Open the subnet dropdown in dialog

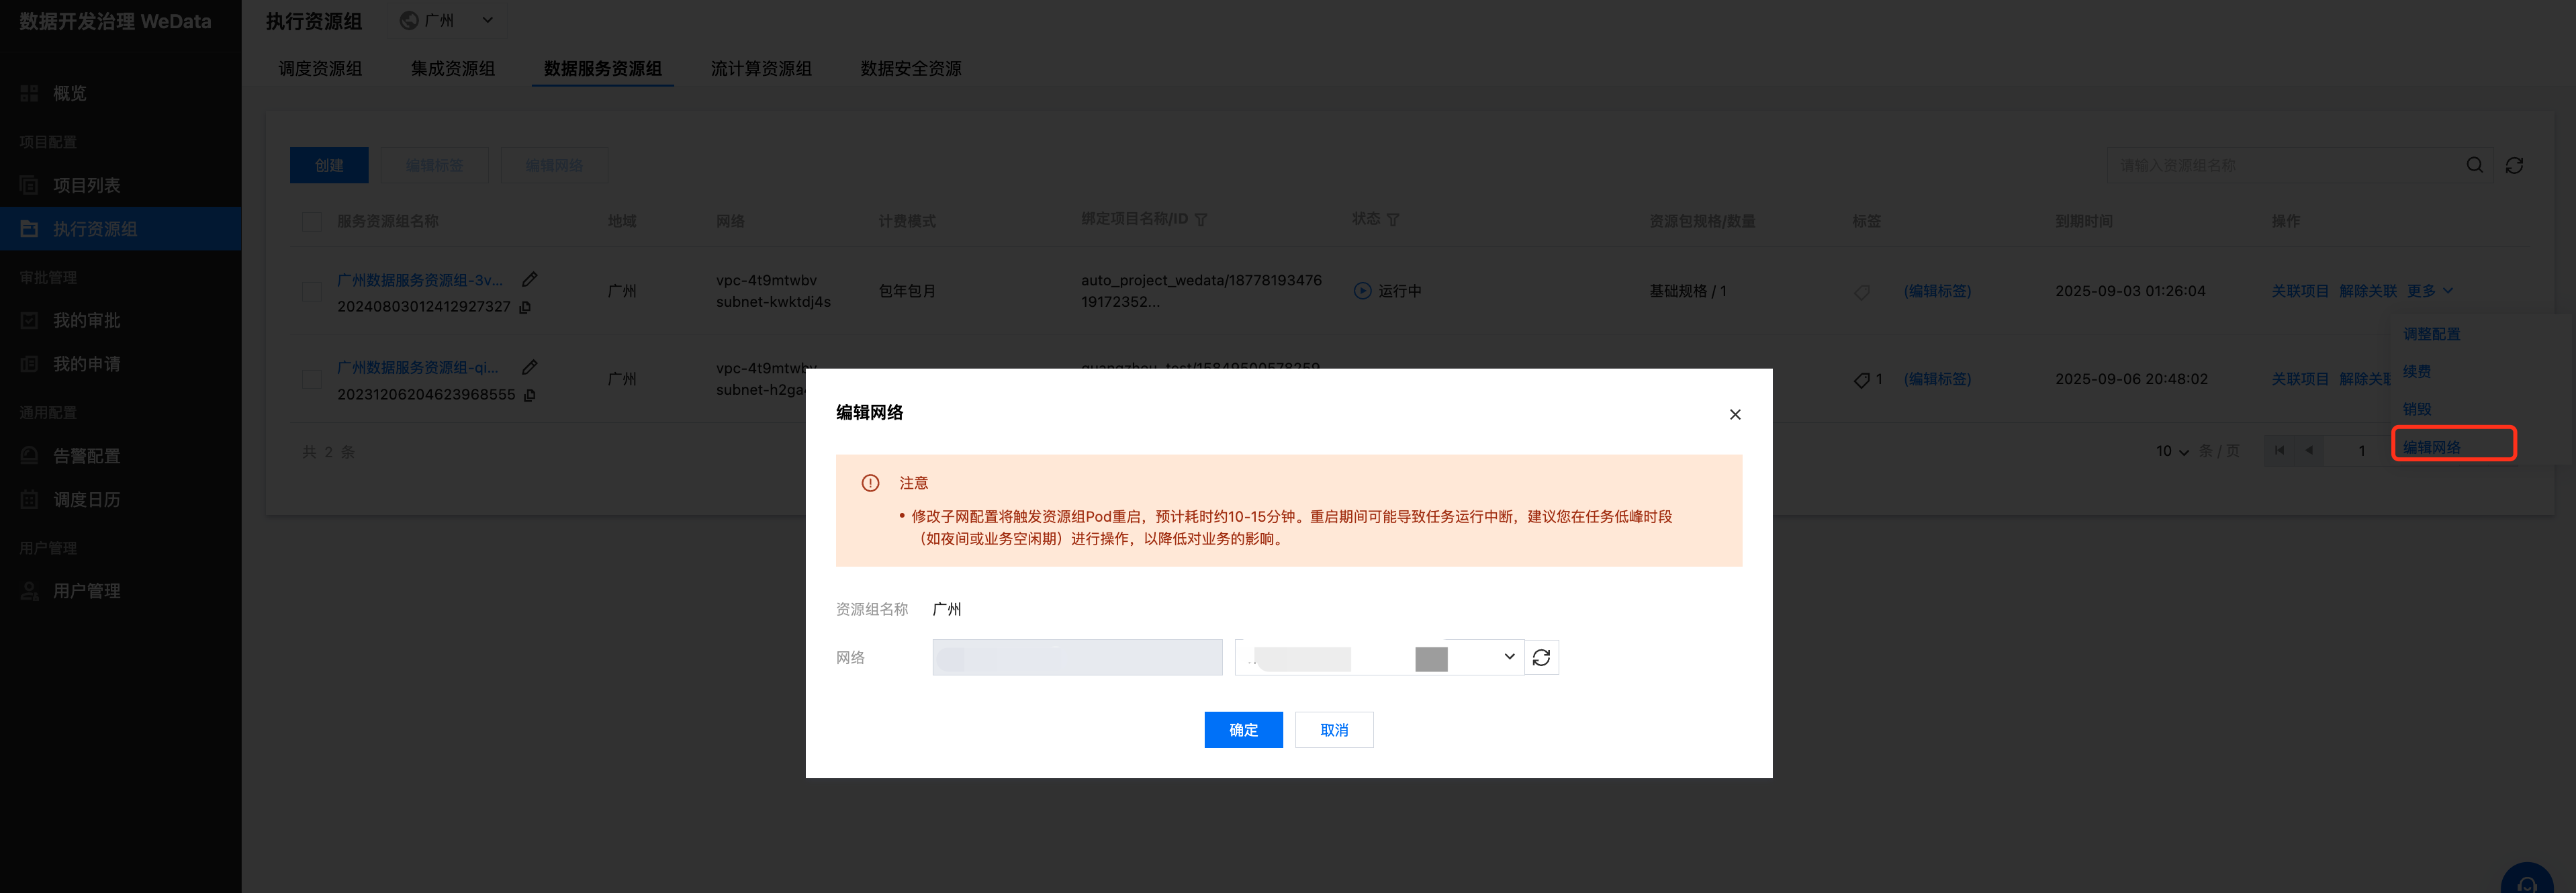tap(1379, 657)
